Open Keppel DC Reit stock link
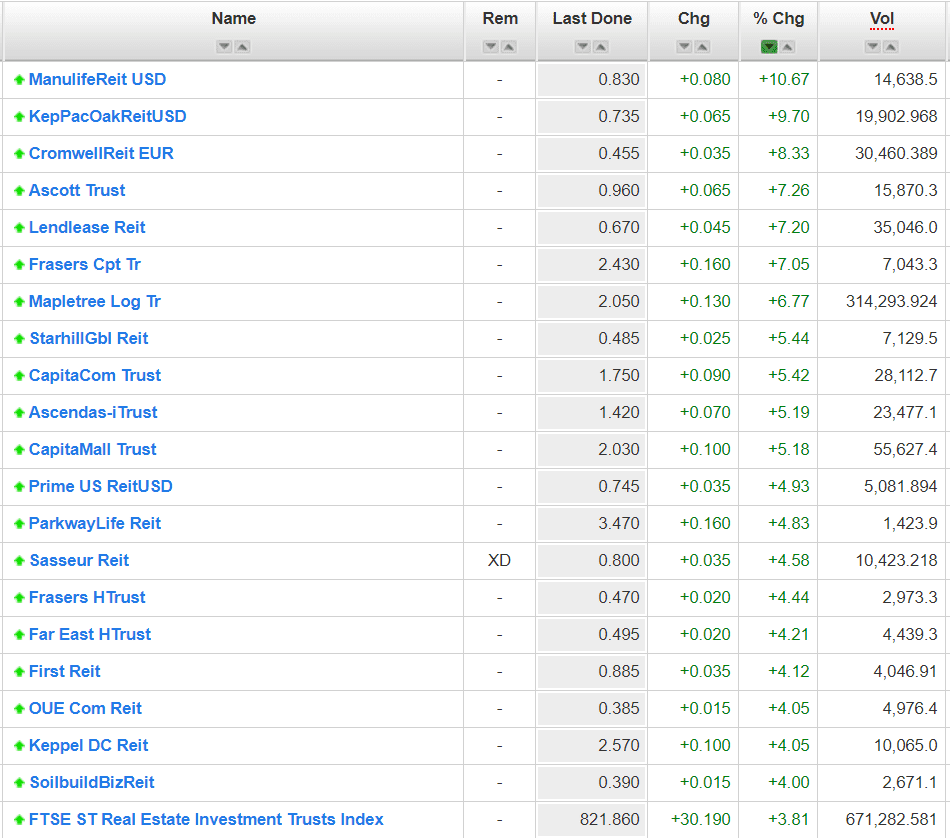This screenshot has height=838, width=950. 88,745
